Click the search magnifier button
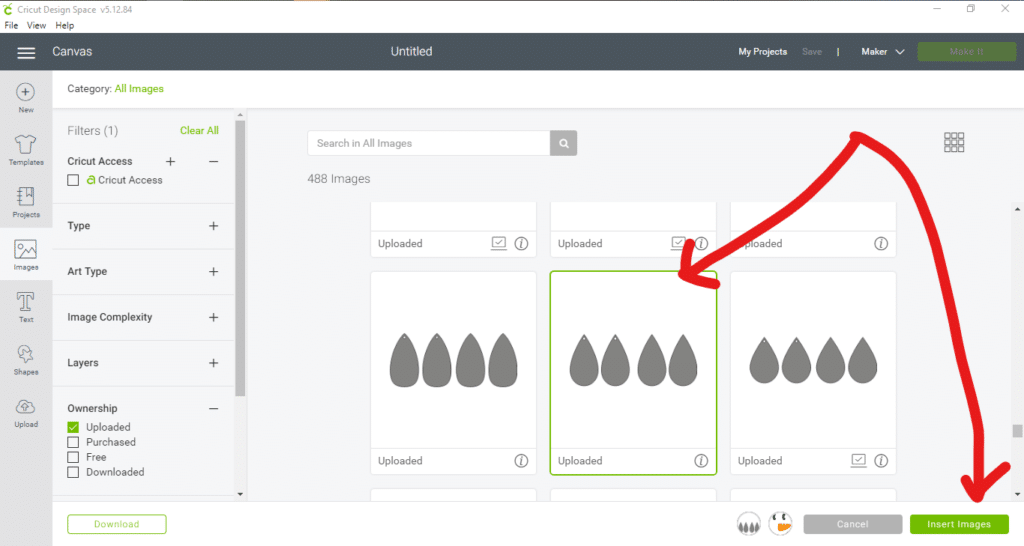The height and width of the screenshot is (546, 1024). pyautogui.click(x=564, y=143)
